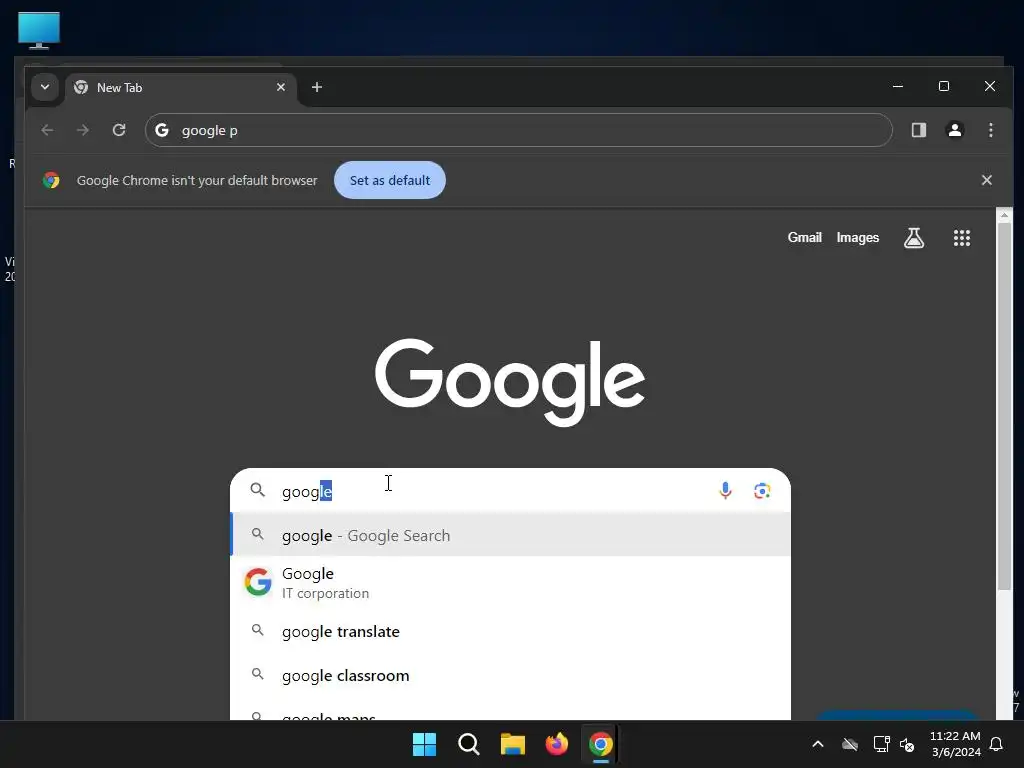Viewport: 1024px width, 768px height.
Task: Click the Set as default button
Action: 390,180
